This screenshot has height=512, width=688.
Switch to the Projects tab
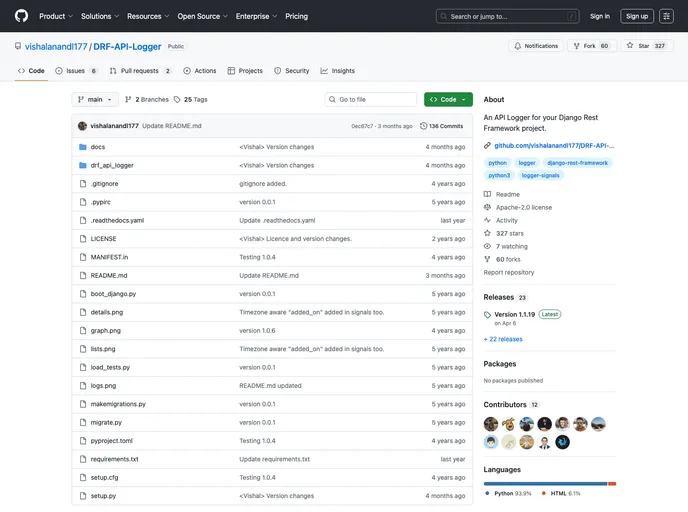pos(245,71)
